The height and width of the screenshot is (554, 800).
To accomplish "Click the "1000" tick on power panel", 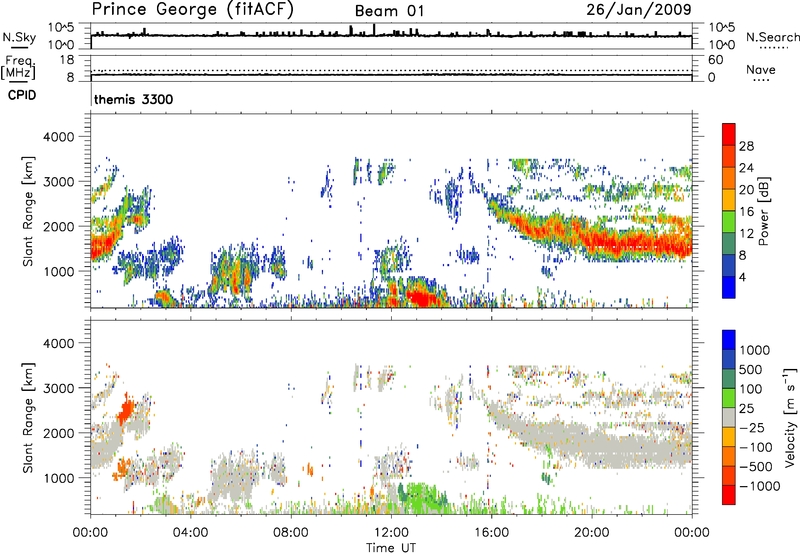I will tap(59, 271).
